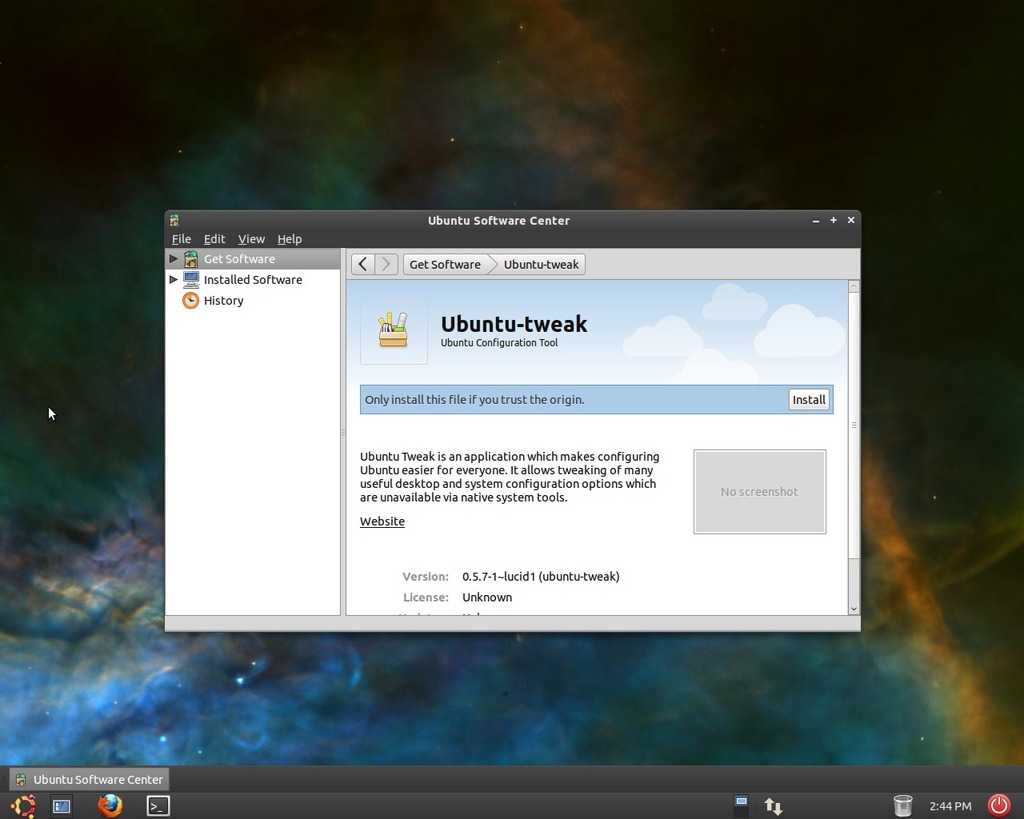Click the Software Center title bar icon

coord(174,220)
